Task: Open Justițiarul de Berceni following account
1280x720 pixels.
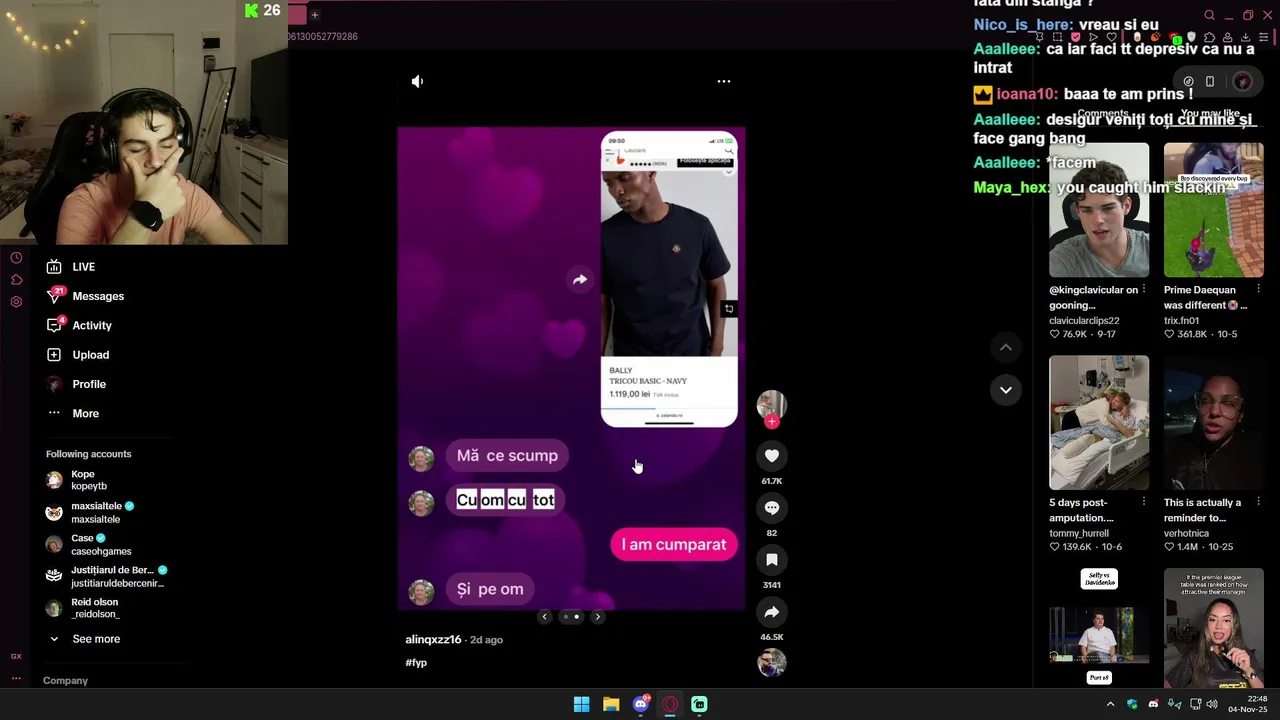Action: (107, 576)
